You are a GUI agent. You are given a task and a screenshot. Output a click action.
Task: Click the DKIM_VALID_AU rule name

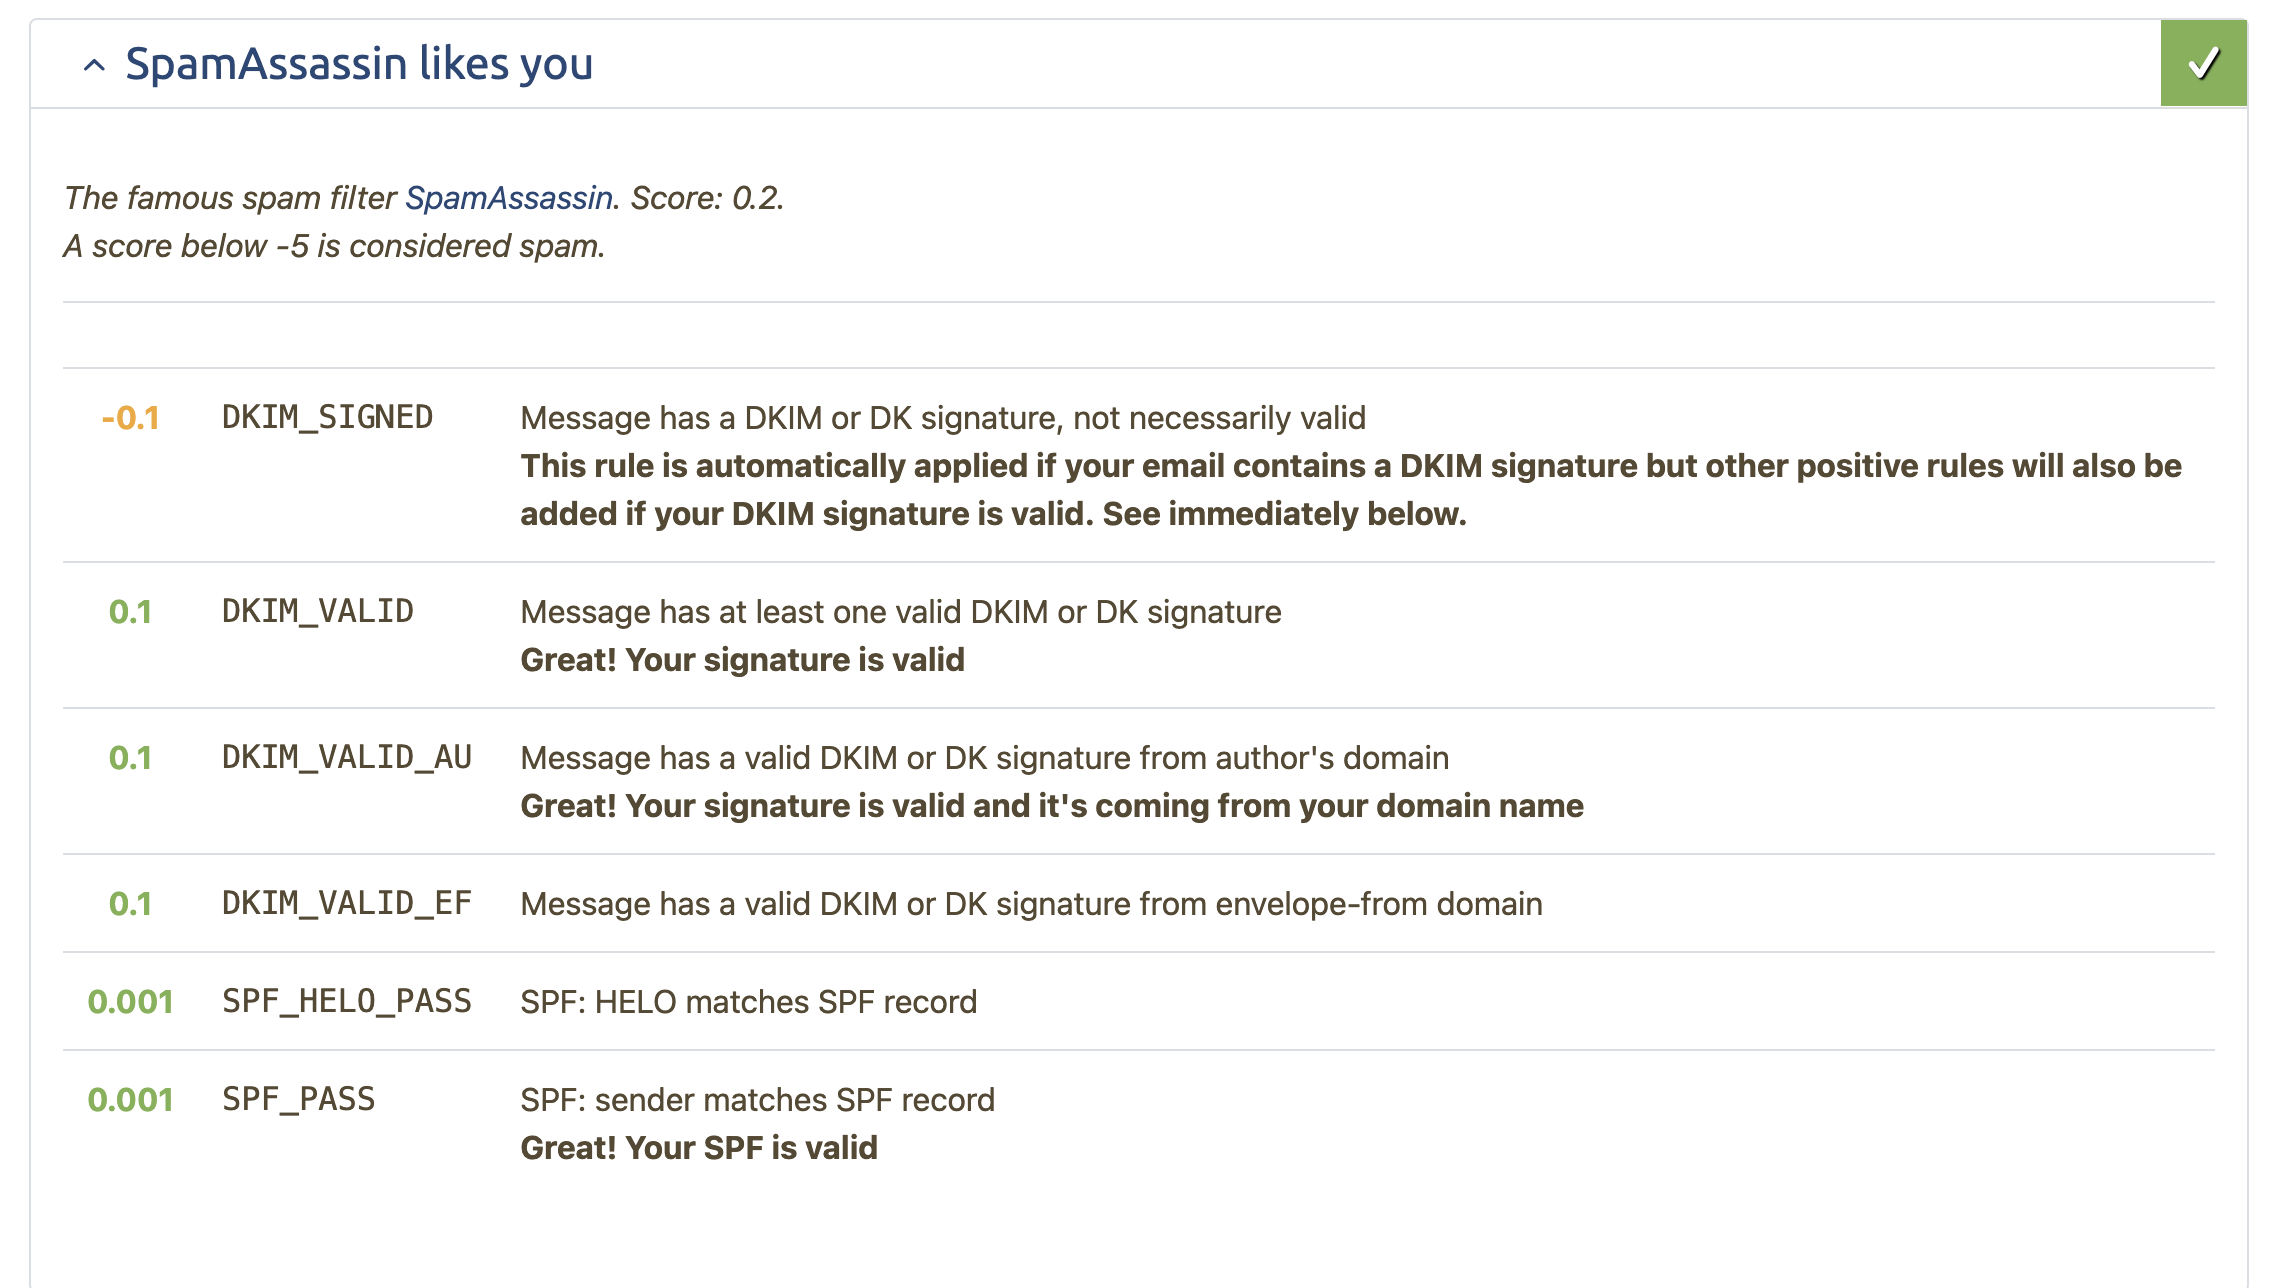coord(346,757)
